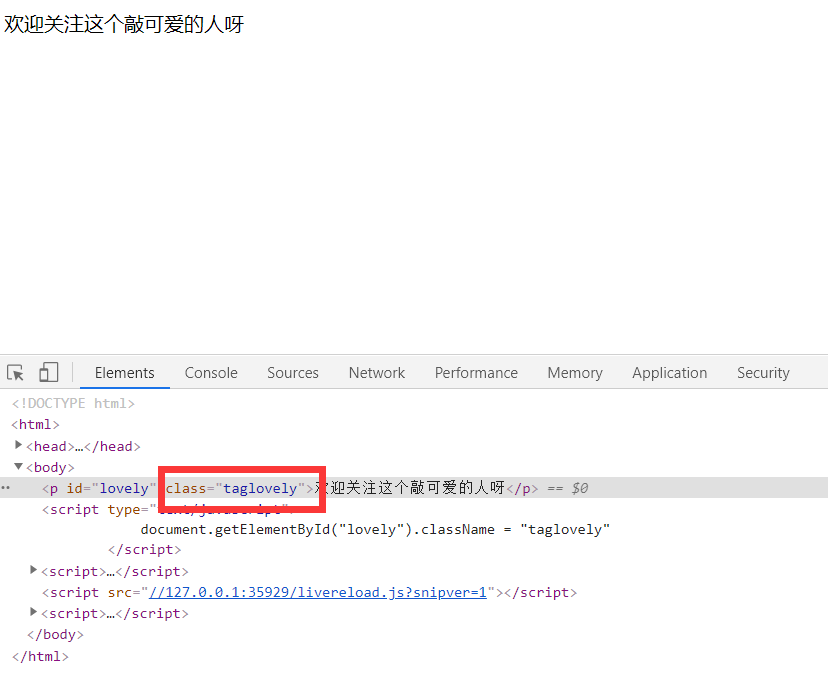
Task: Switch to the Application tab
Action: click(669, 373)
